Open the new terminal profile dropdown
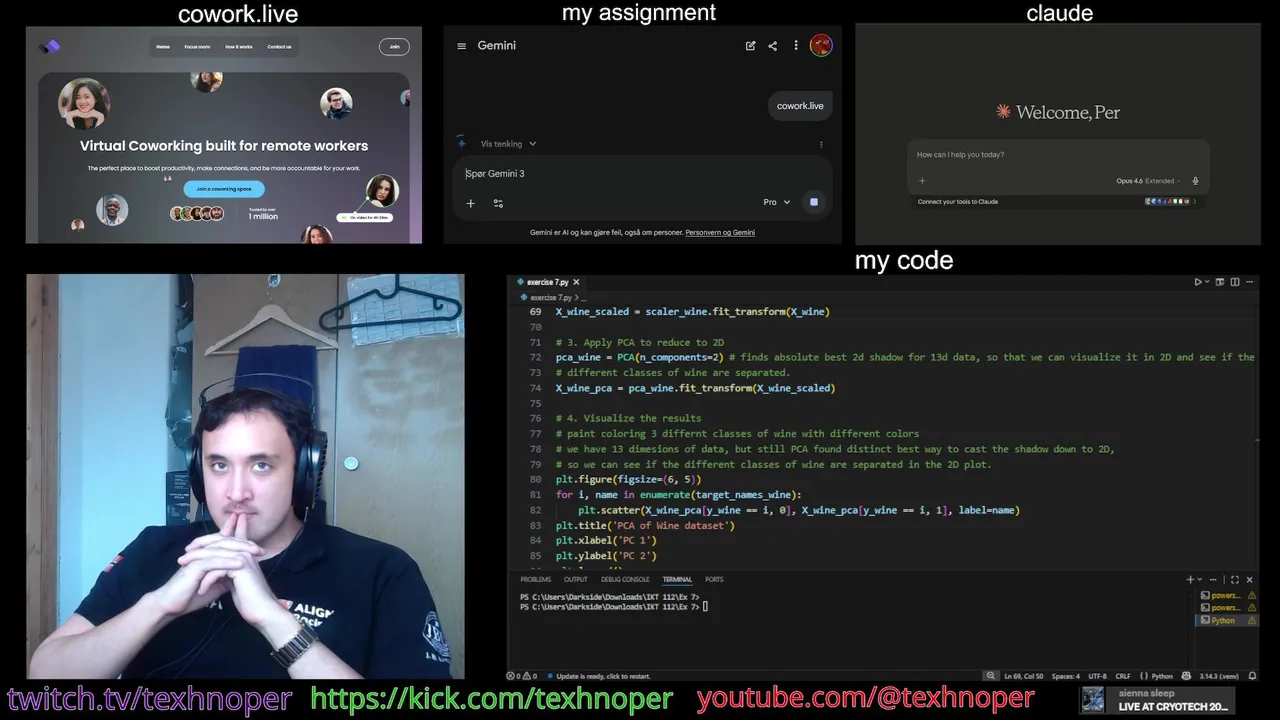Screen dimensions: 1280x720 pos(1199,580)
